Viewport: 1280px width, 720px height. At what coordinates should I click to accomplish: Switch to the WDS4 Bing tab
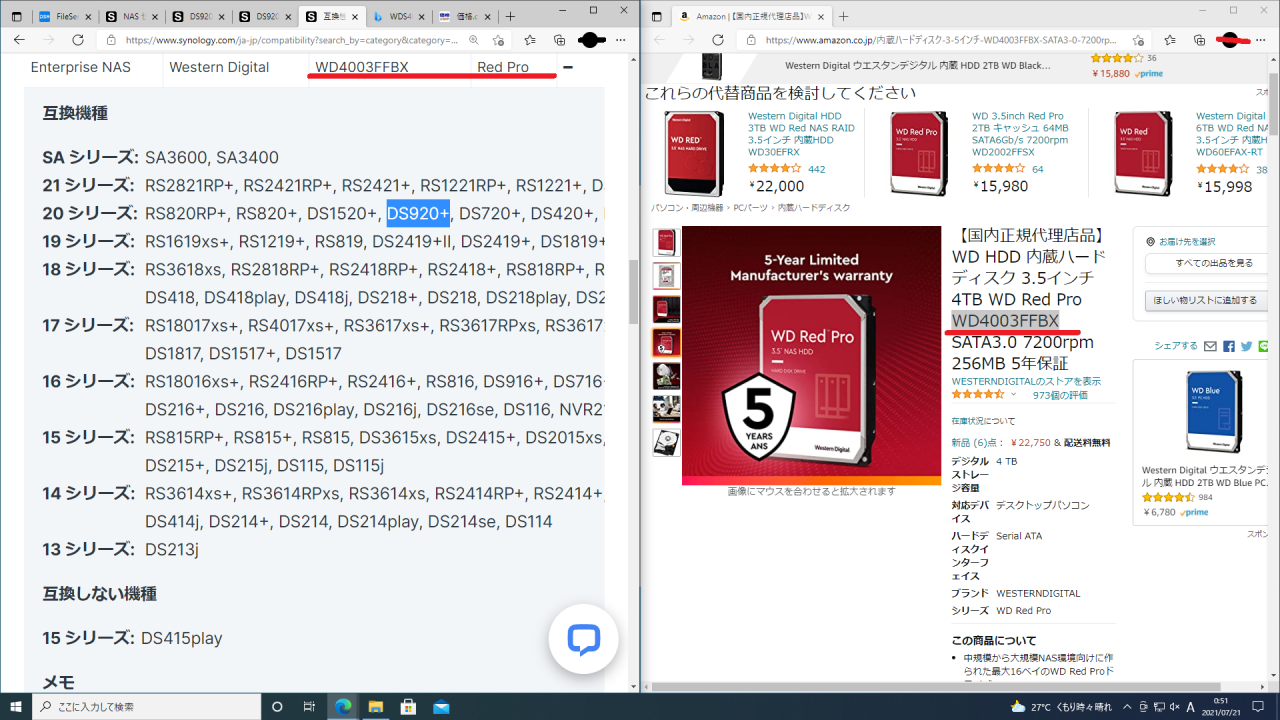[x=398, y=17]
